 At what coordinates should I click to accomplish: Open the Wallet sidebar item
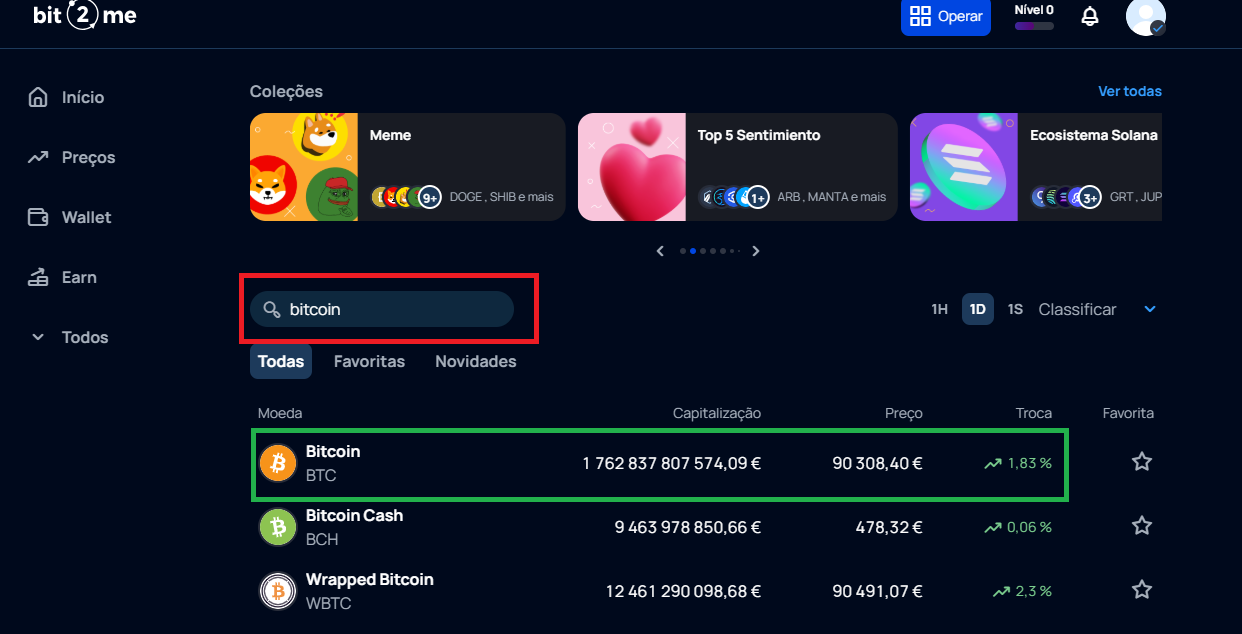[x=86, y=217]
